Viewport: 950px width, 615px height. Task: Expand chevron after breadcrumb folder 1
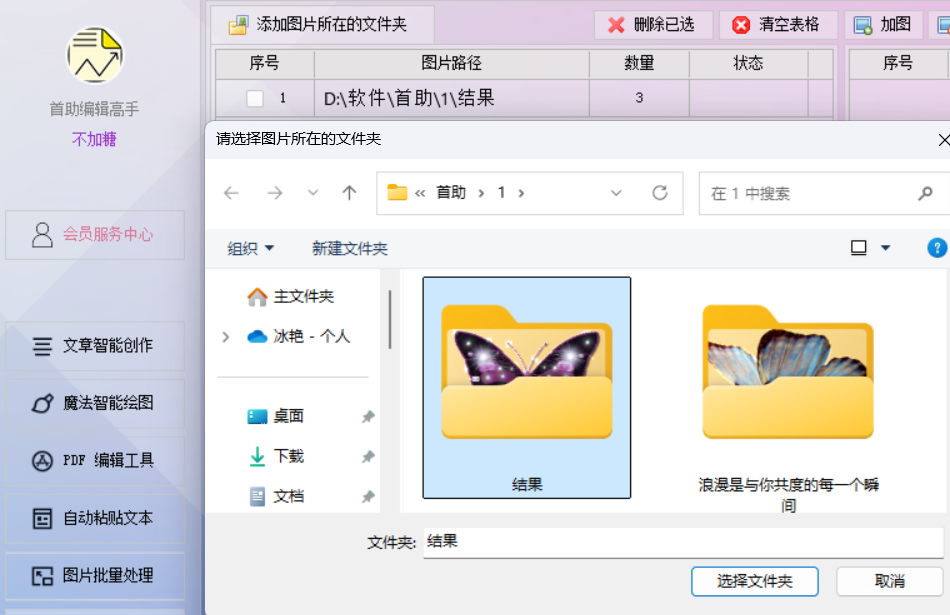pos(521,193)
